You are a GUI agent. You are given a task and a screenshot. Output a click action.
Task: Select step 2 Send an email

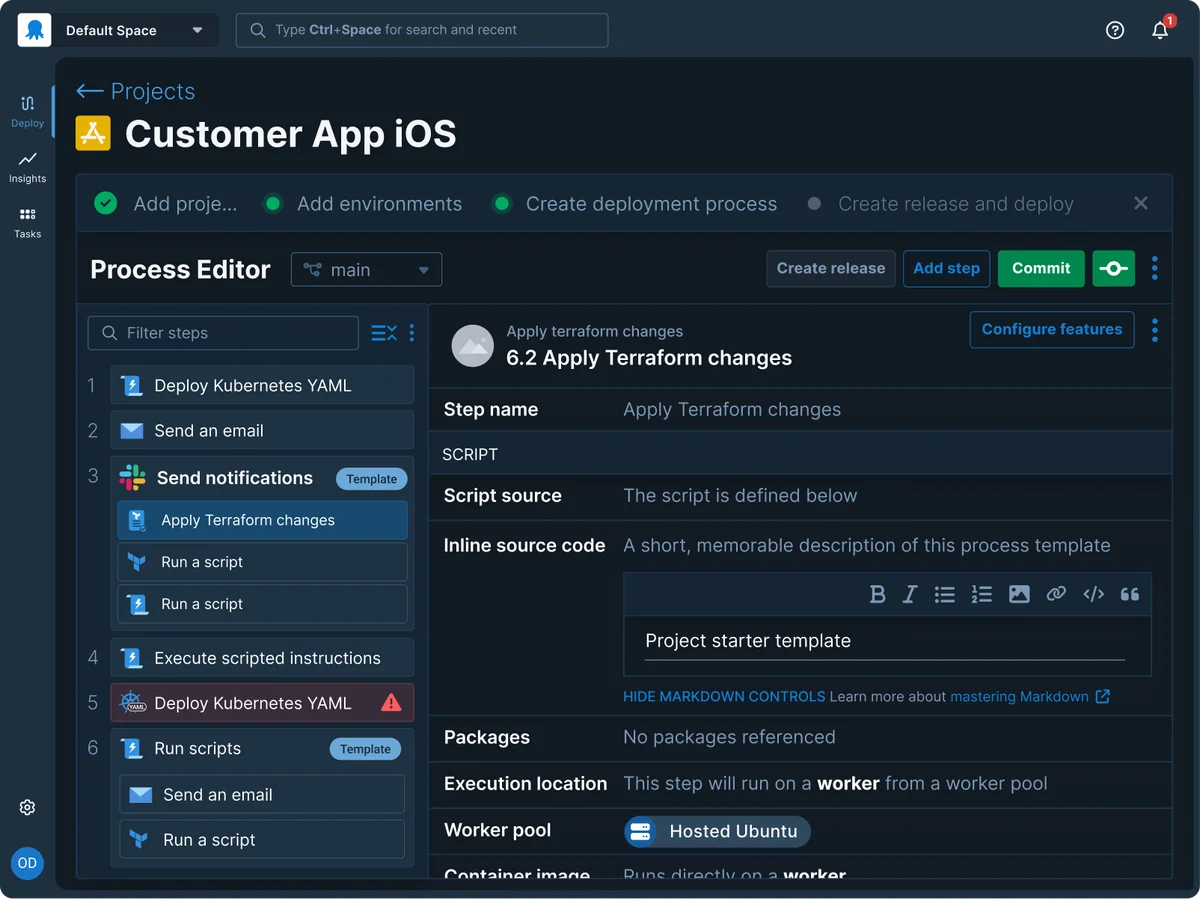pos(262,431)
